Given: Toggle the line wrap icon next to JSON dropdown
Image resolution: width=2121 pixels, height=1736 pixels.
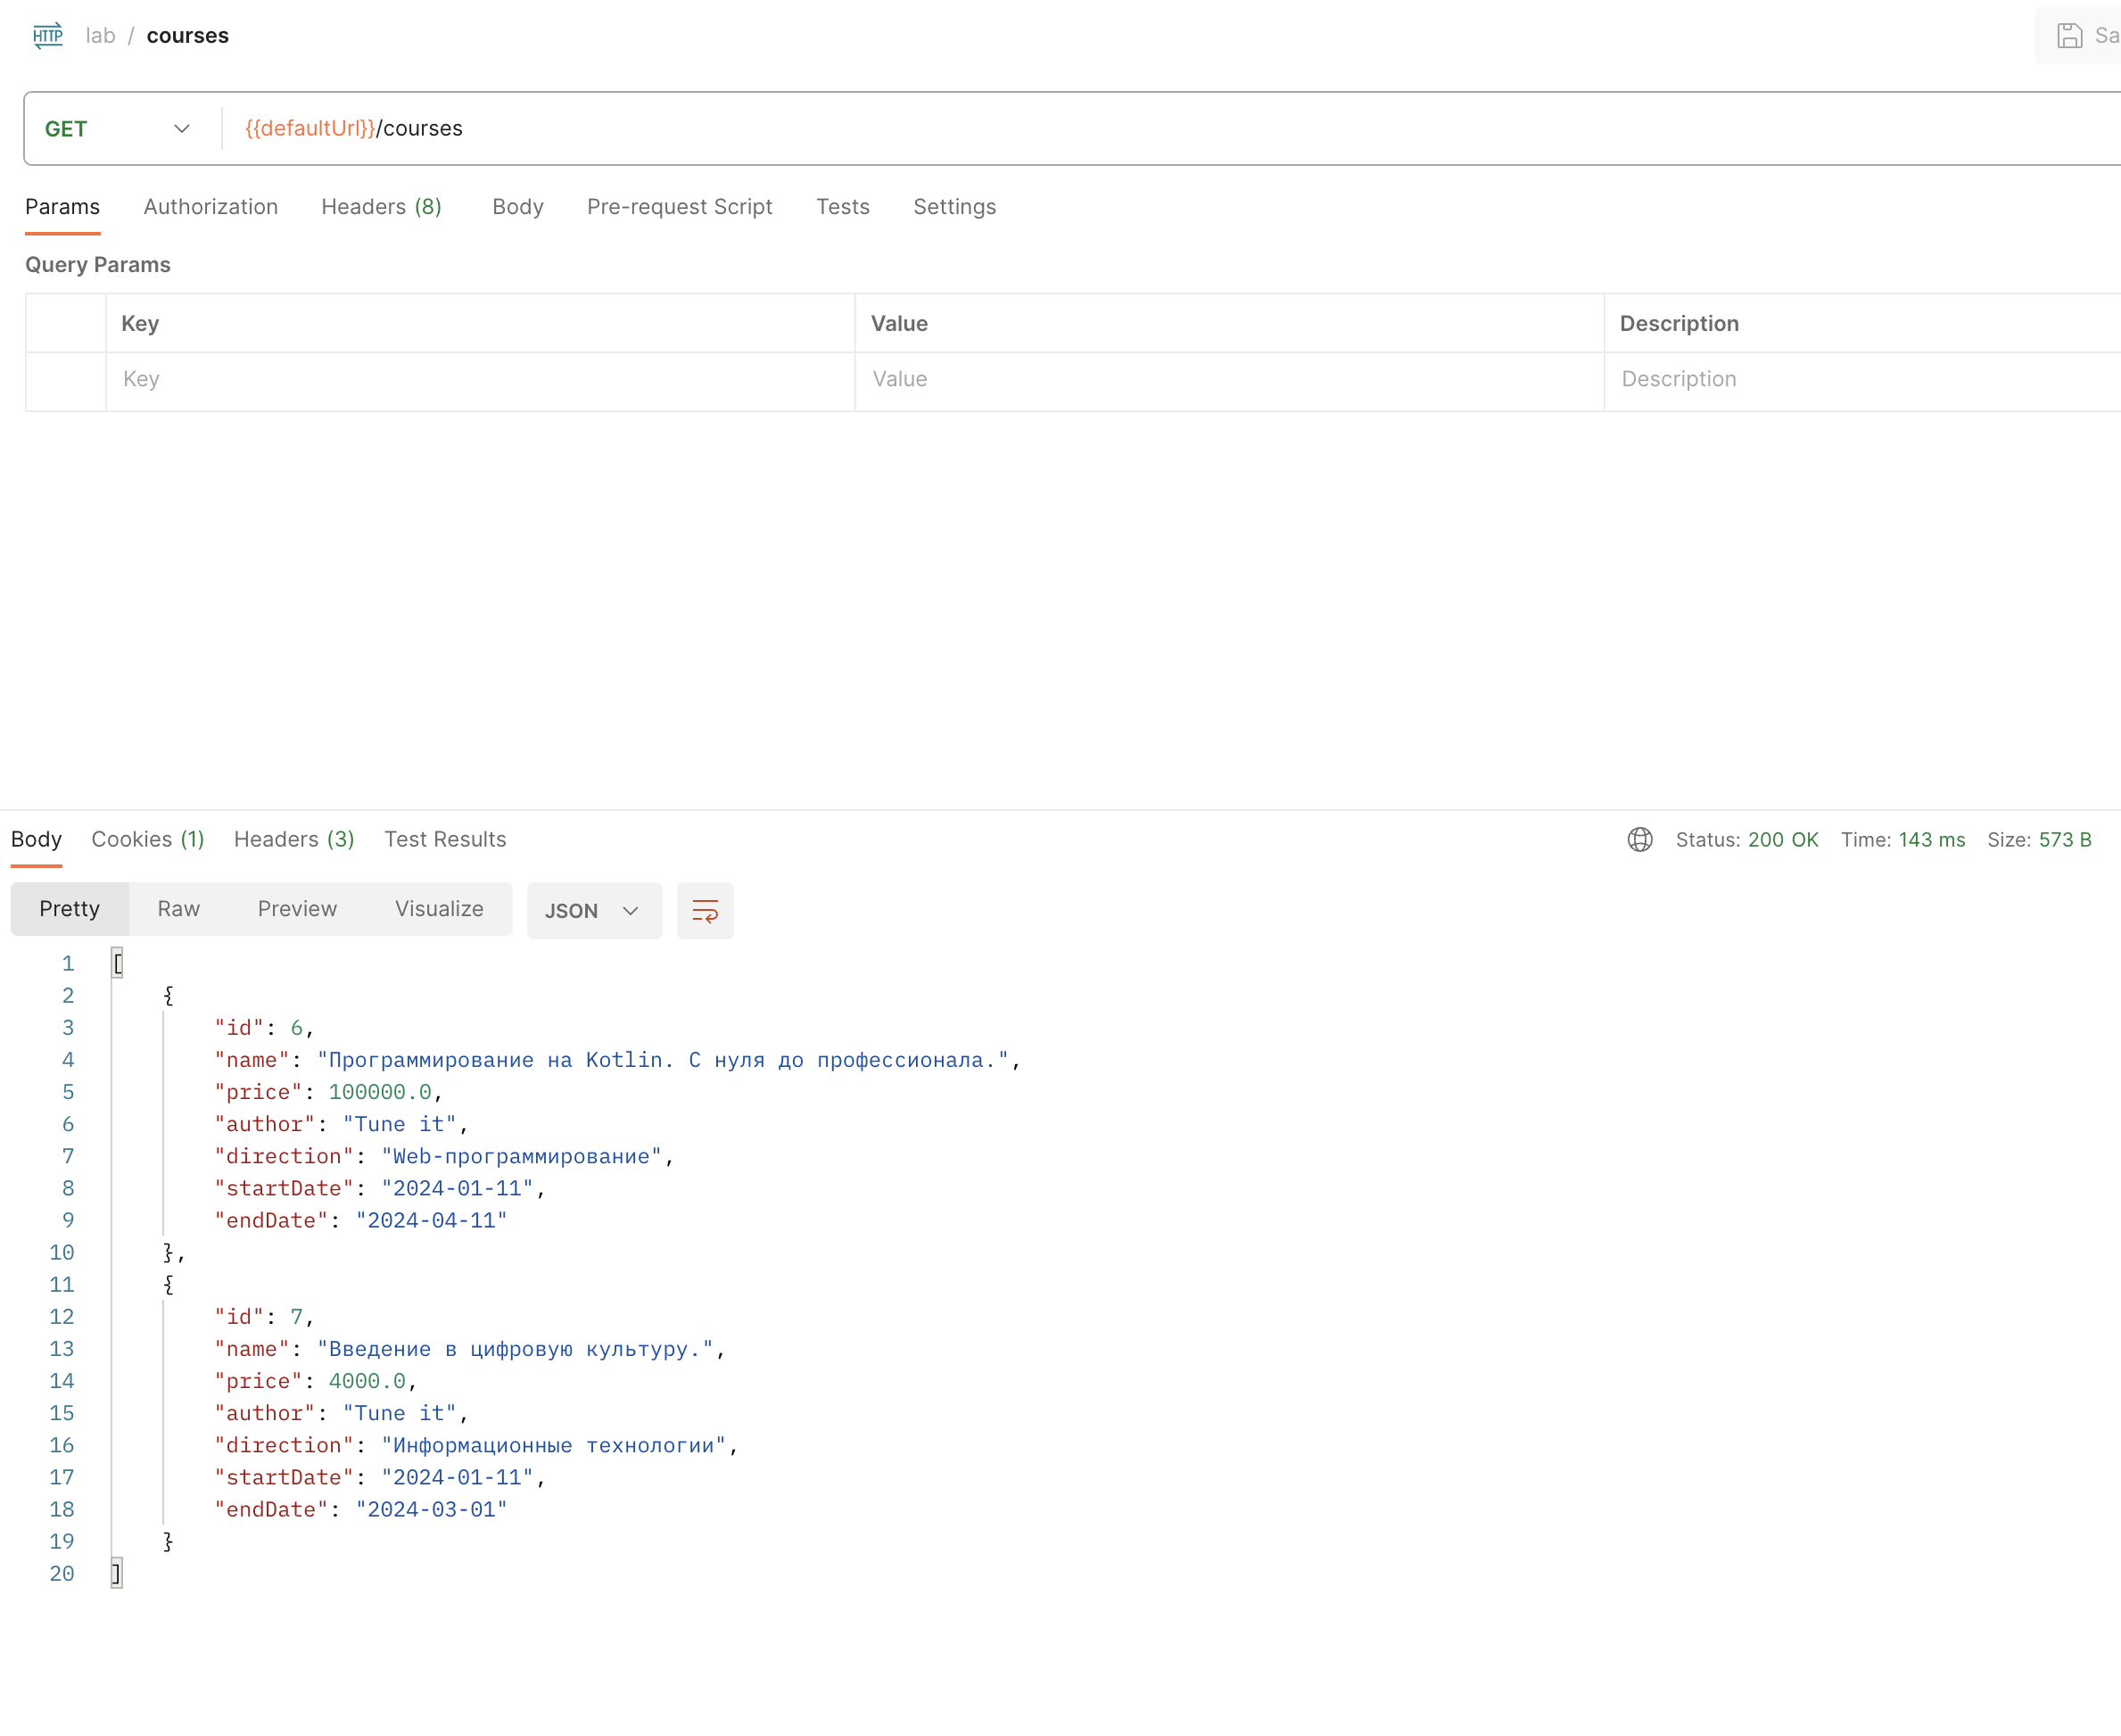Looking at the screenshot, I should 705,911.
